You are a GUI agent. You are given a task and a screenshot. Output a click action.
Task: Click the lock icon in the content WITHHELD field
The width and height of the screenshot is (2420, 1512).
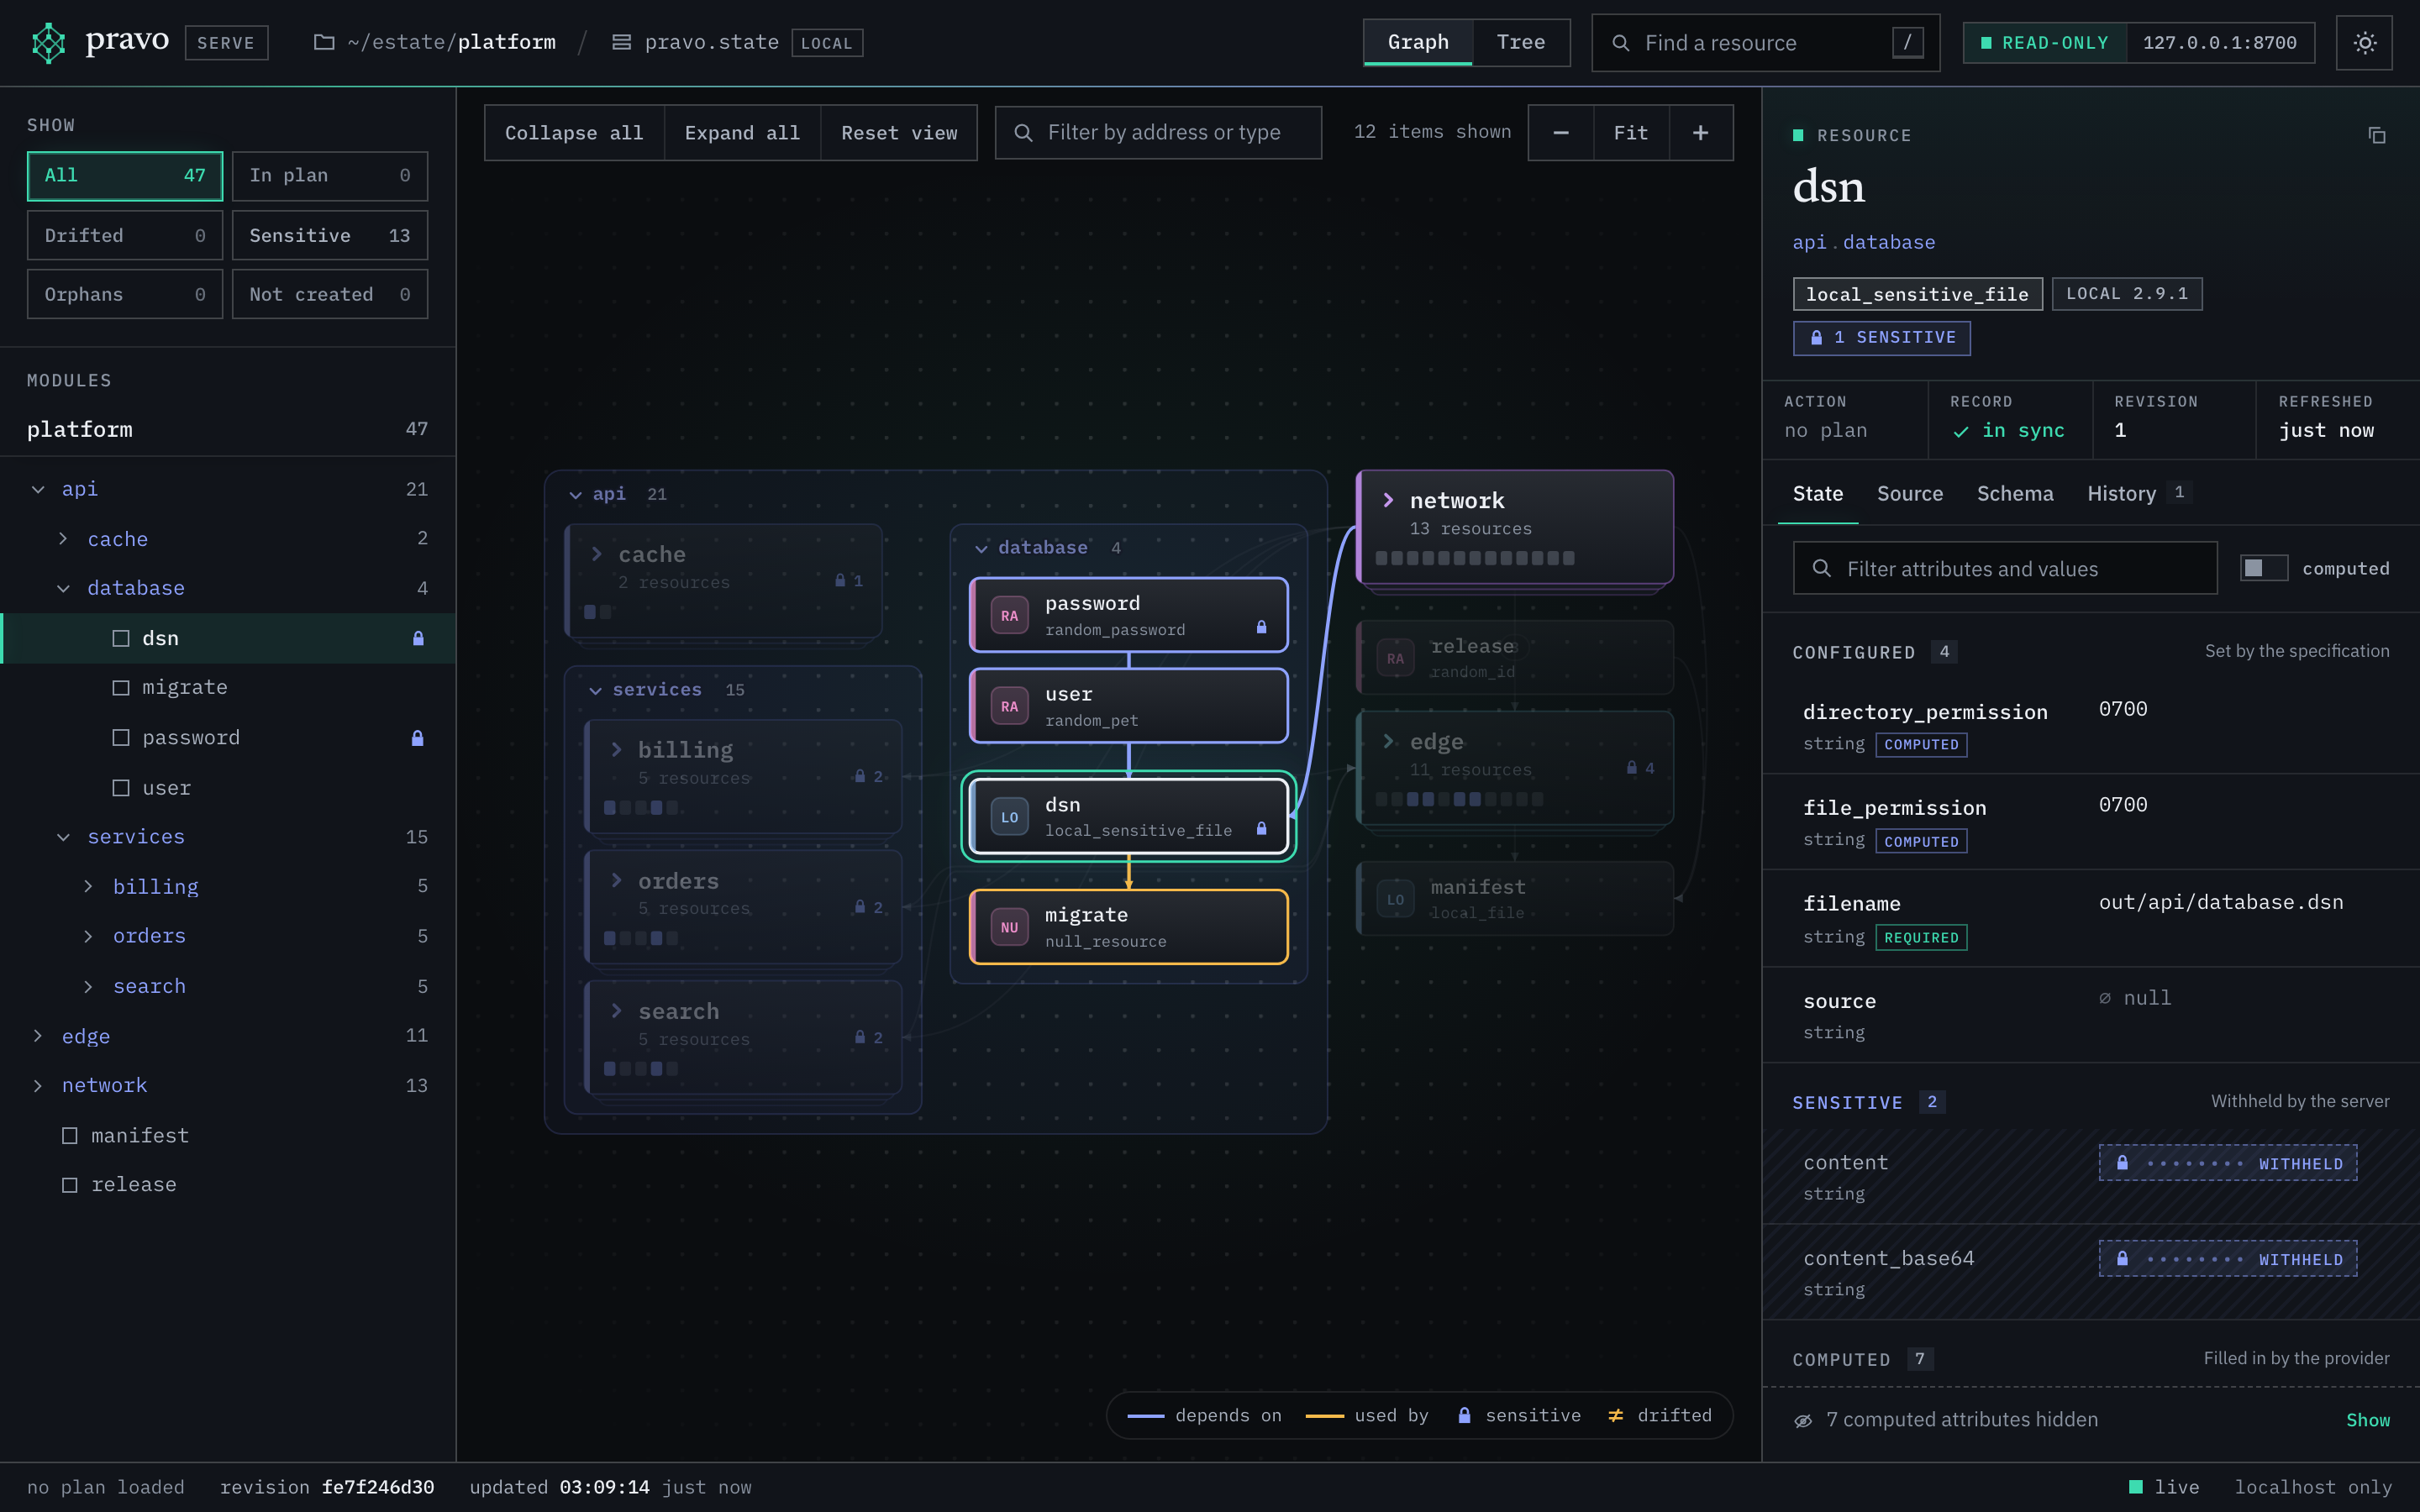click(x=2122, y=1162)
